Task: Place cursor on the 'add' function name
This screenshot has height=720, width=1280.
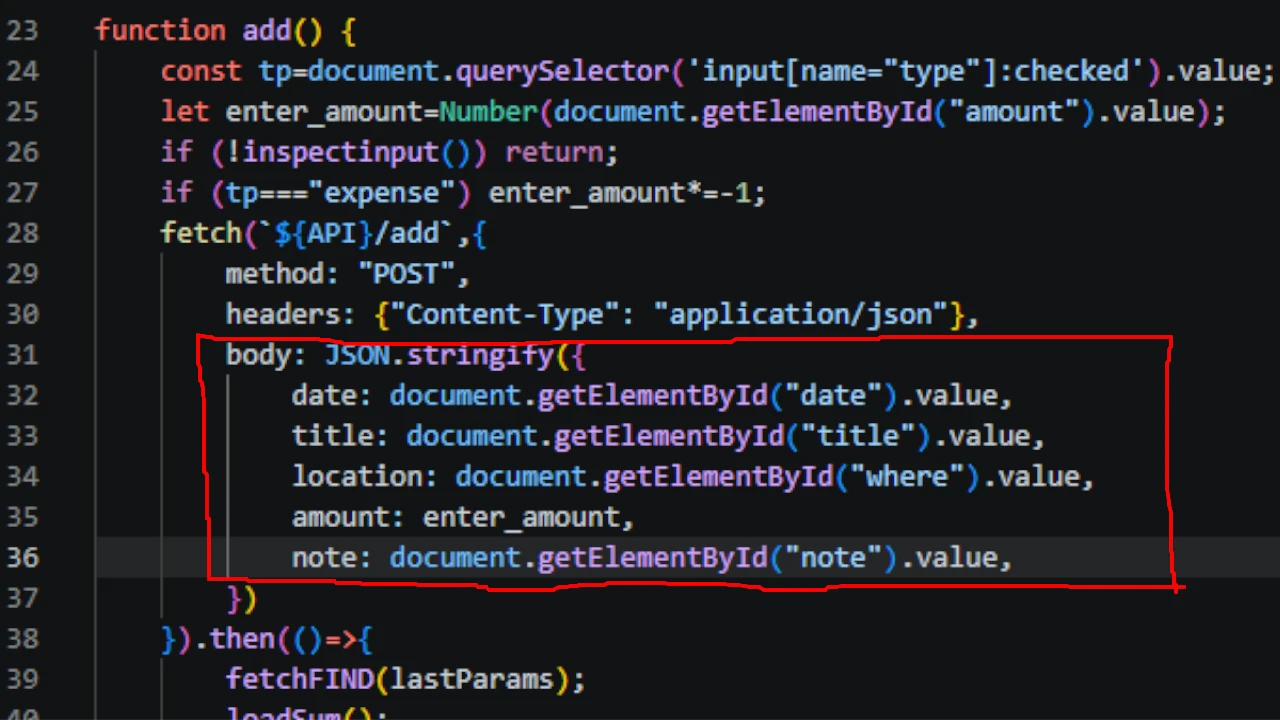Action: tap(267, 31)
